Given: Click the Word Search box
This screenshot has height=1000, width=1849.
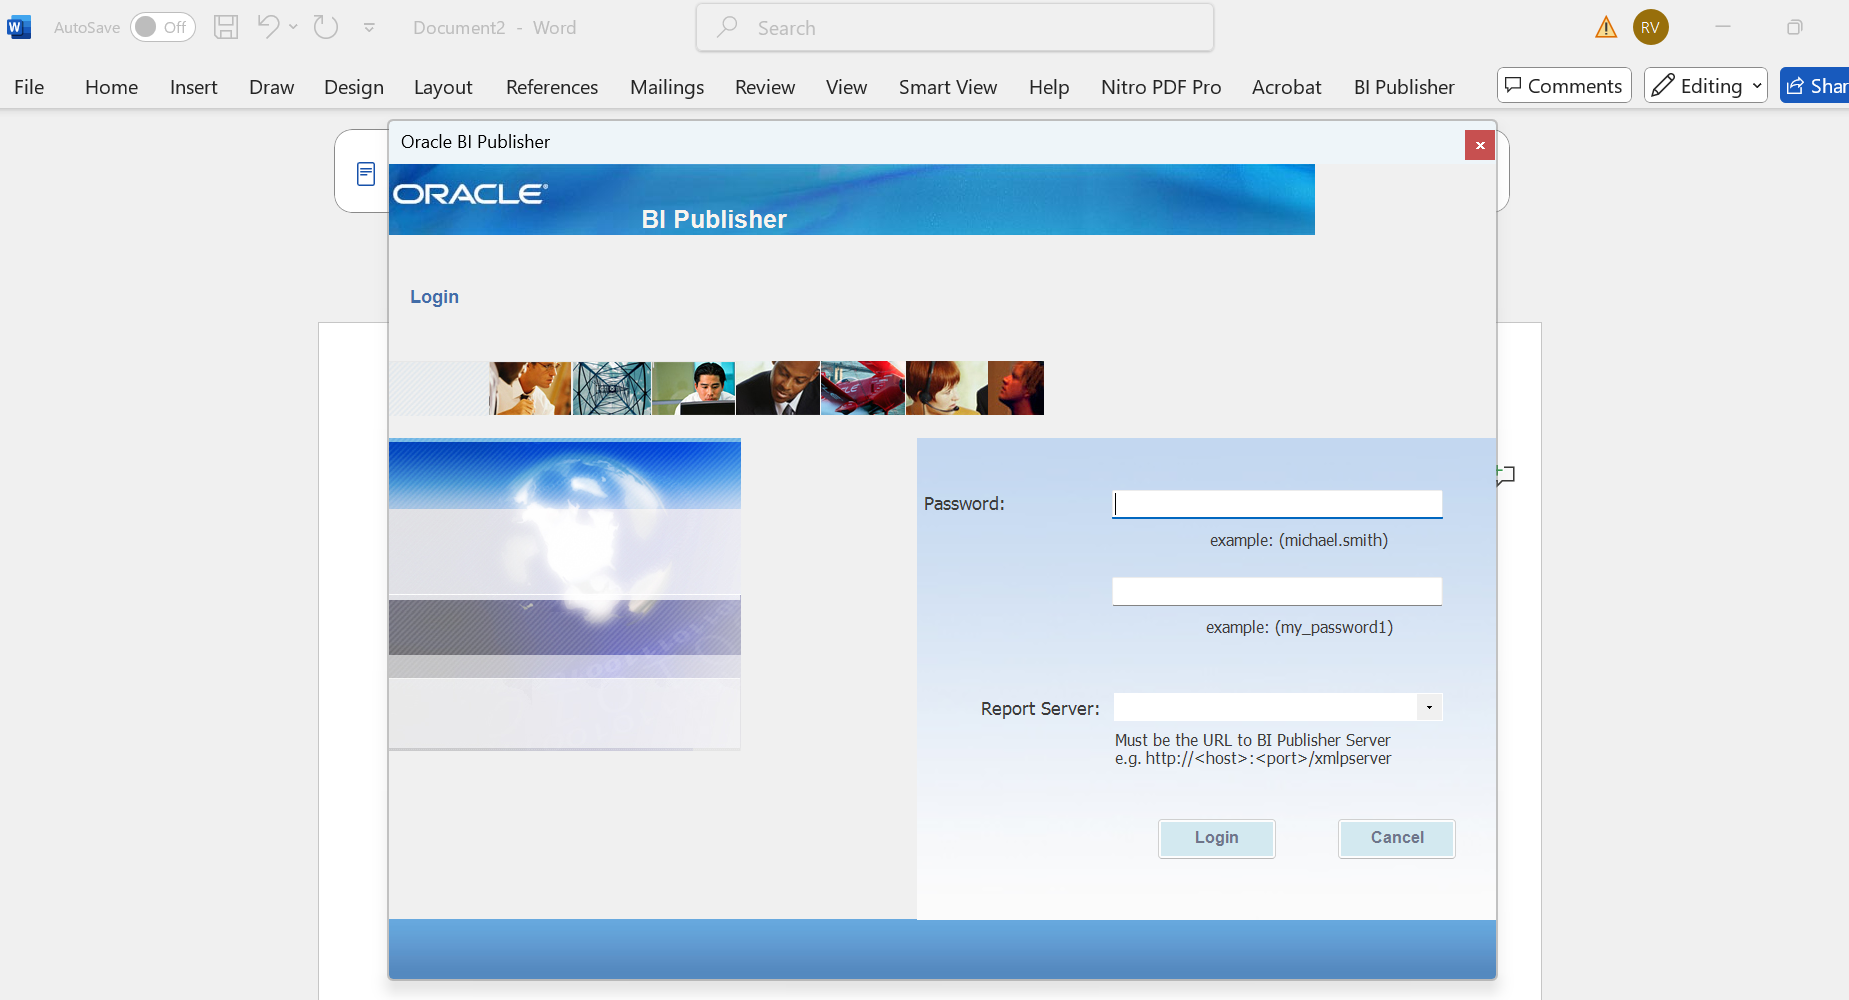Looking at the screenshot, I should [955, 27].
